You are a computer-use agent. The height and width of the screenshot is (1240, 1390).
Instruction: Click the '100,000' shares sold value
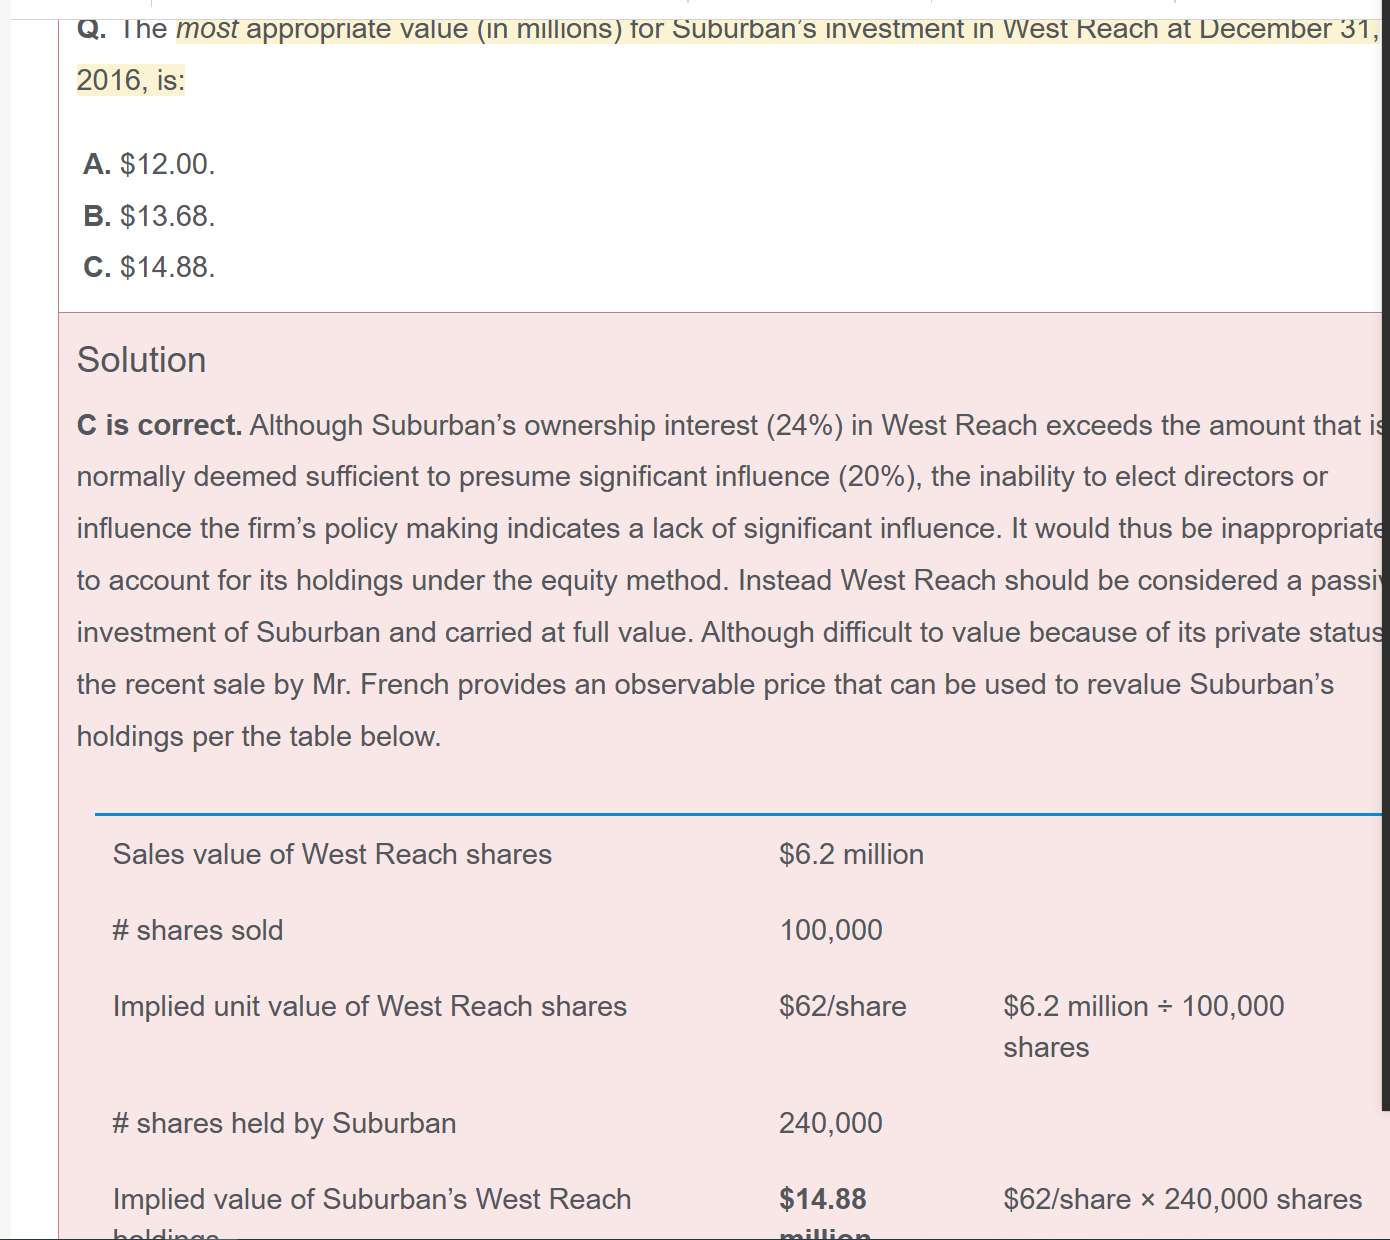tap(831, 930)
